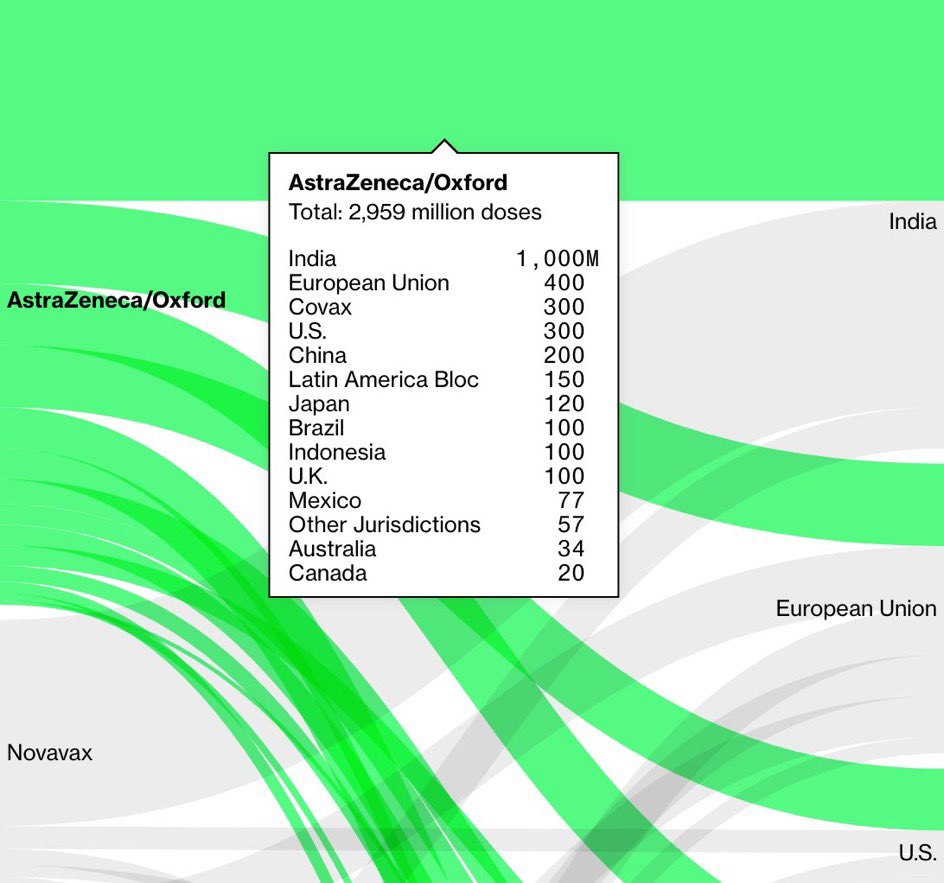Viewport: 944px width, 883px height.
Task: Click the 20 value for Canada
Action: tap(571, 572)
